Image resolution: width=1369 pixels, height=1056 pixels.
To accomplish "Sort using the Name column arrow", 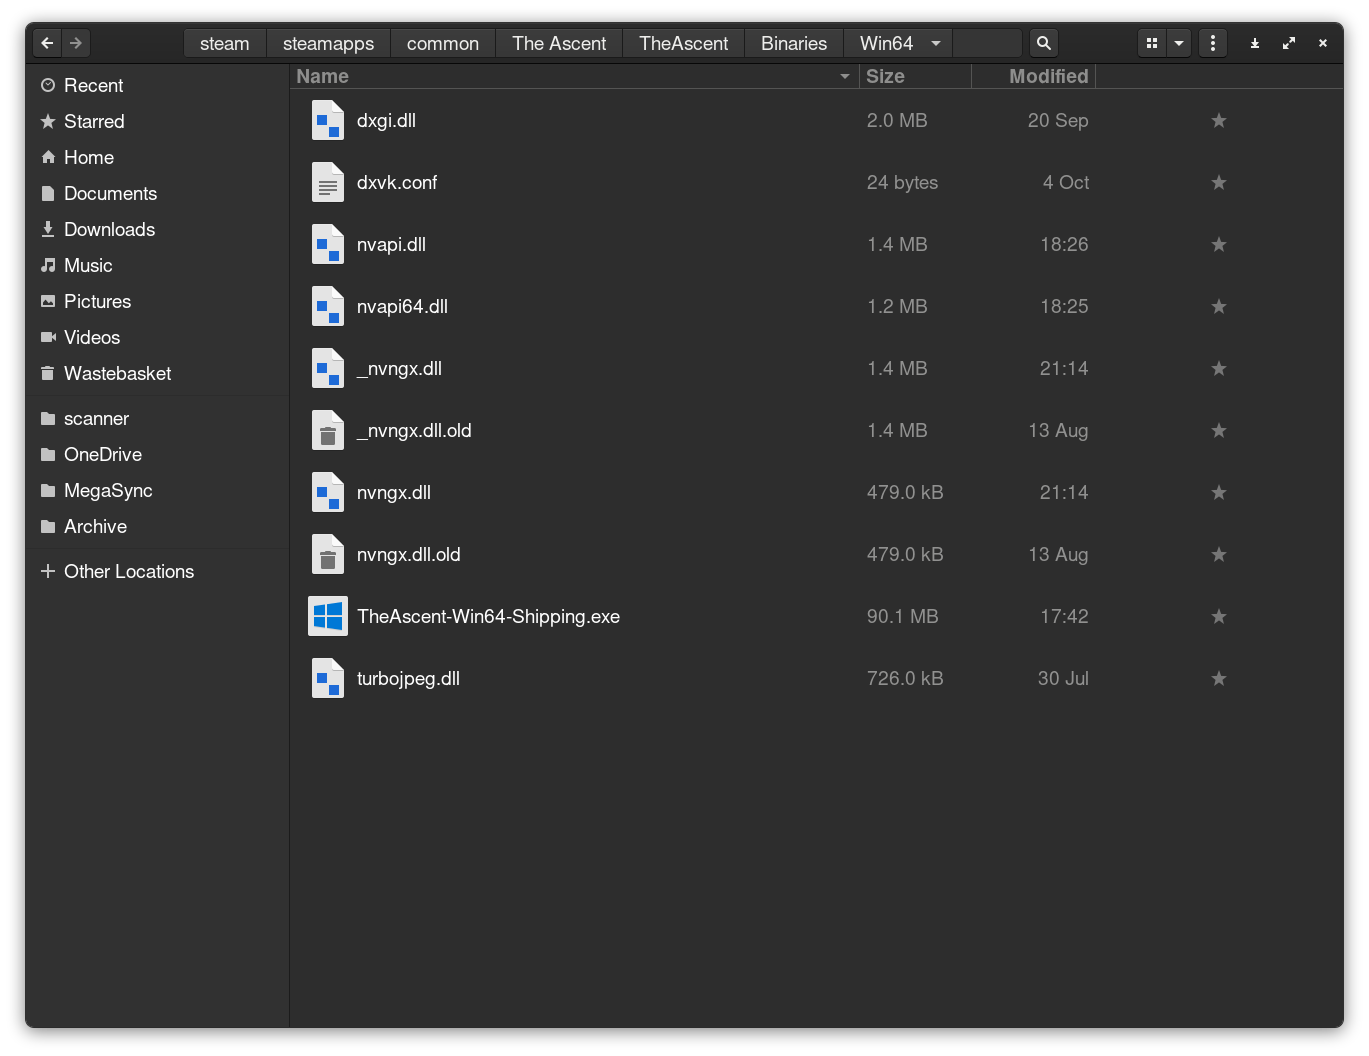I will (x=845, y=76).
